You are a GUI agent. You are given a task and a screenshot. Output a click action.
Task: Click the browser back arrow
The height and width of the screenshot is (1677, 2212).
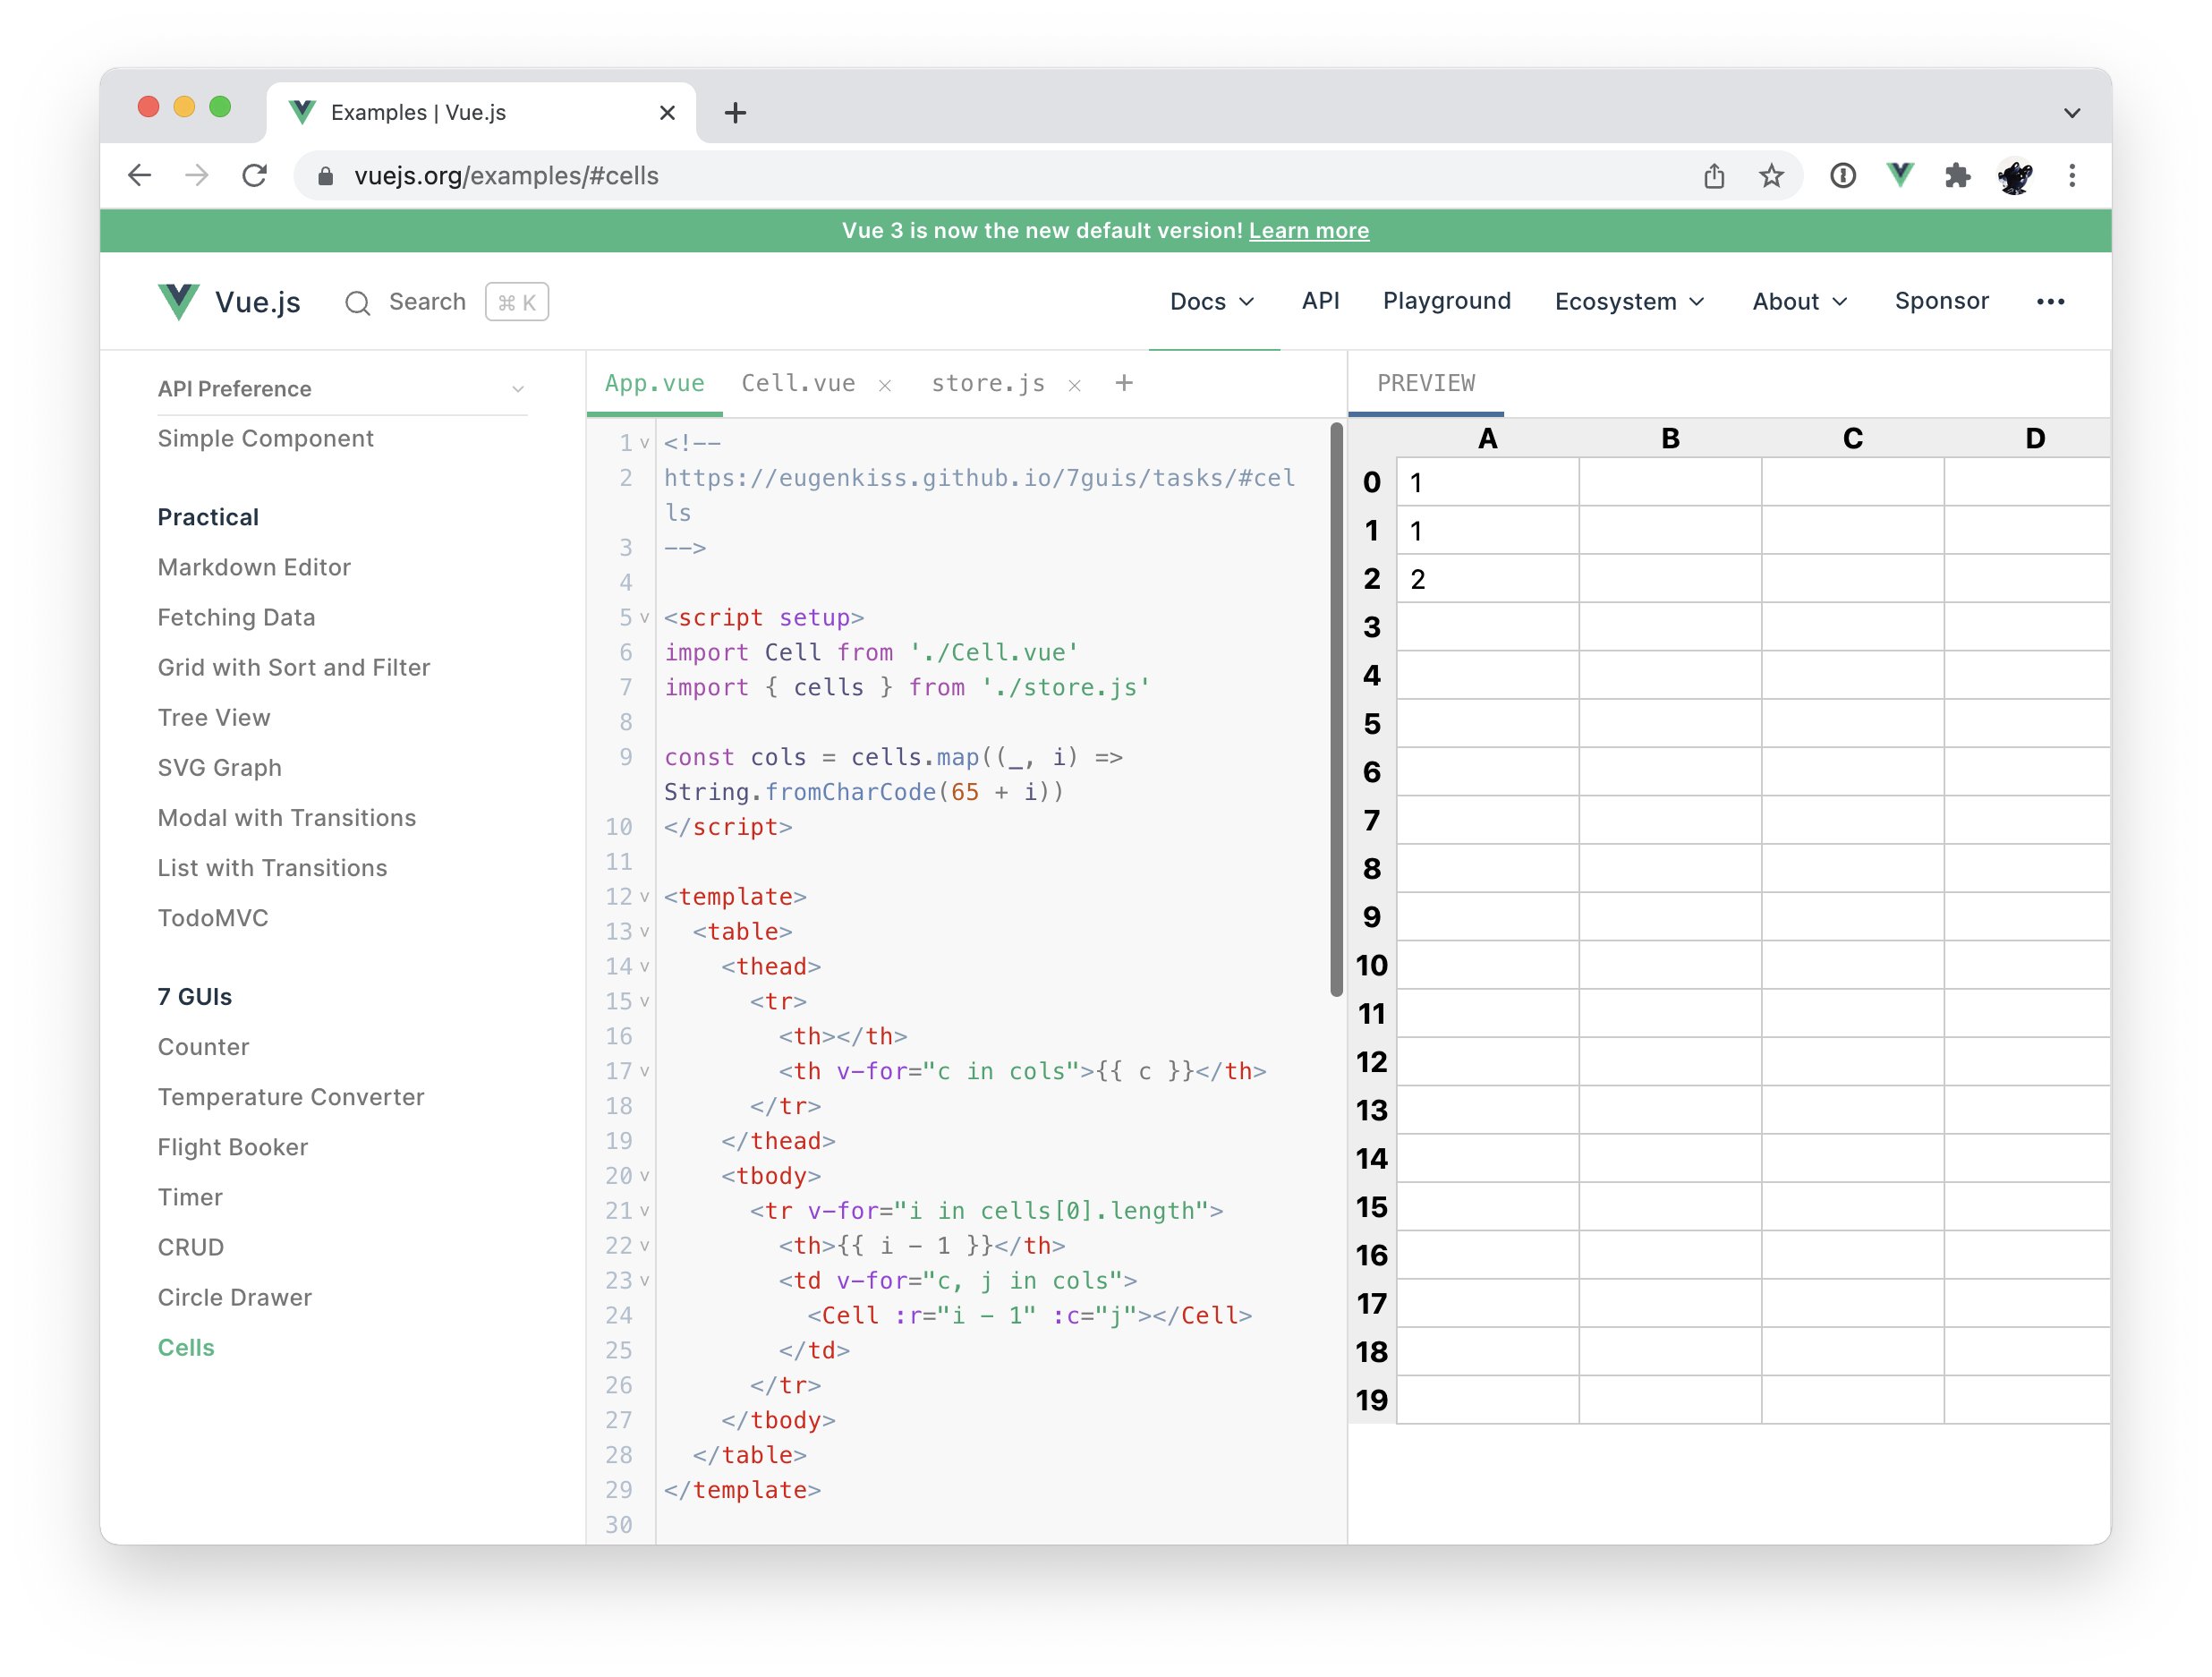[x=140, y=176]
